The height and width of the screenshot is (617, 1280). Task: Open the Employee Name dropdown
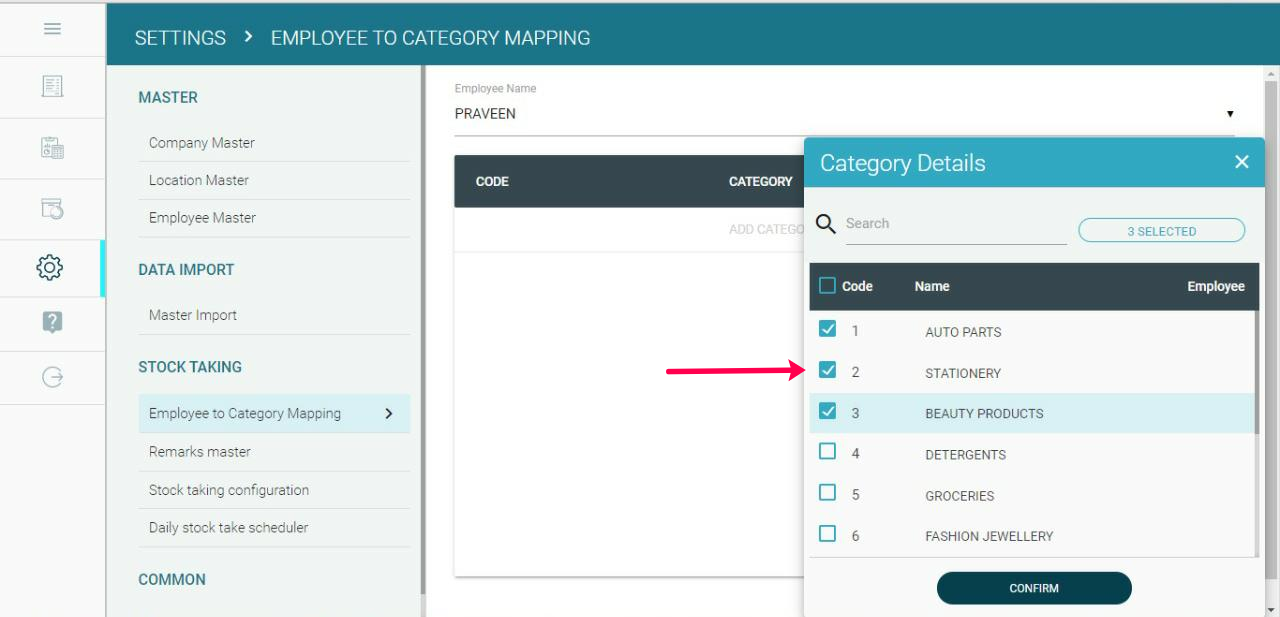click(x=1229, y=114)
